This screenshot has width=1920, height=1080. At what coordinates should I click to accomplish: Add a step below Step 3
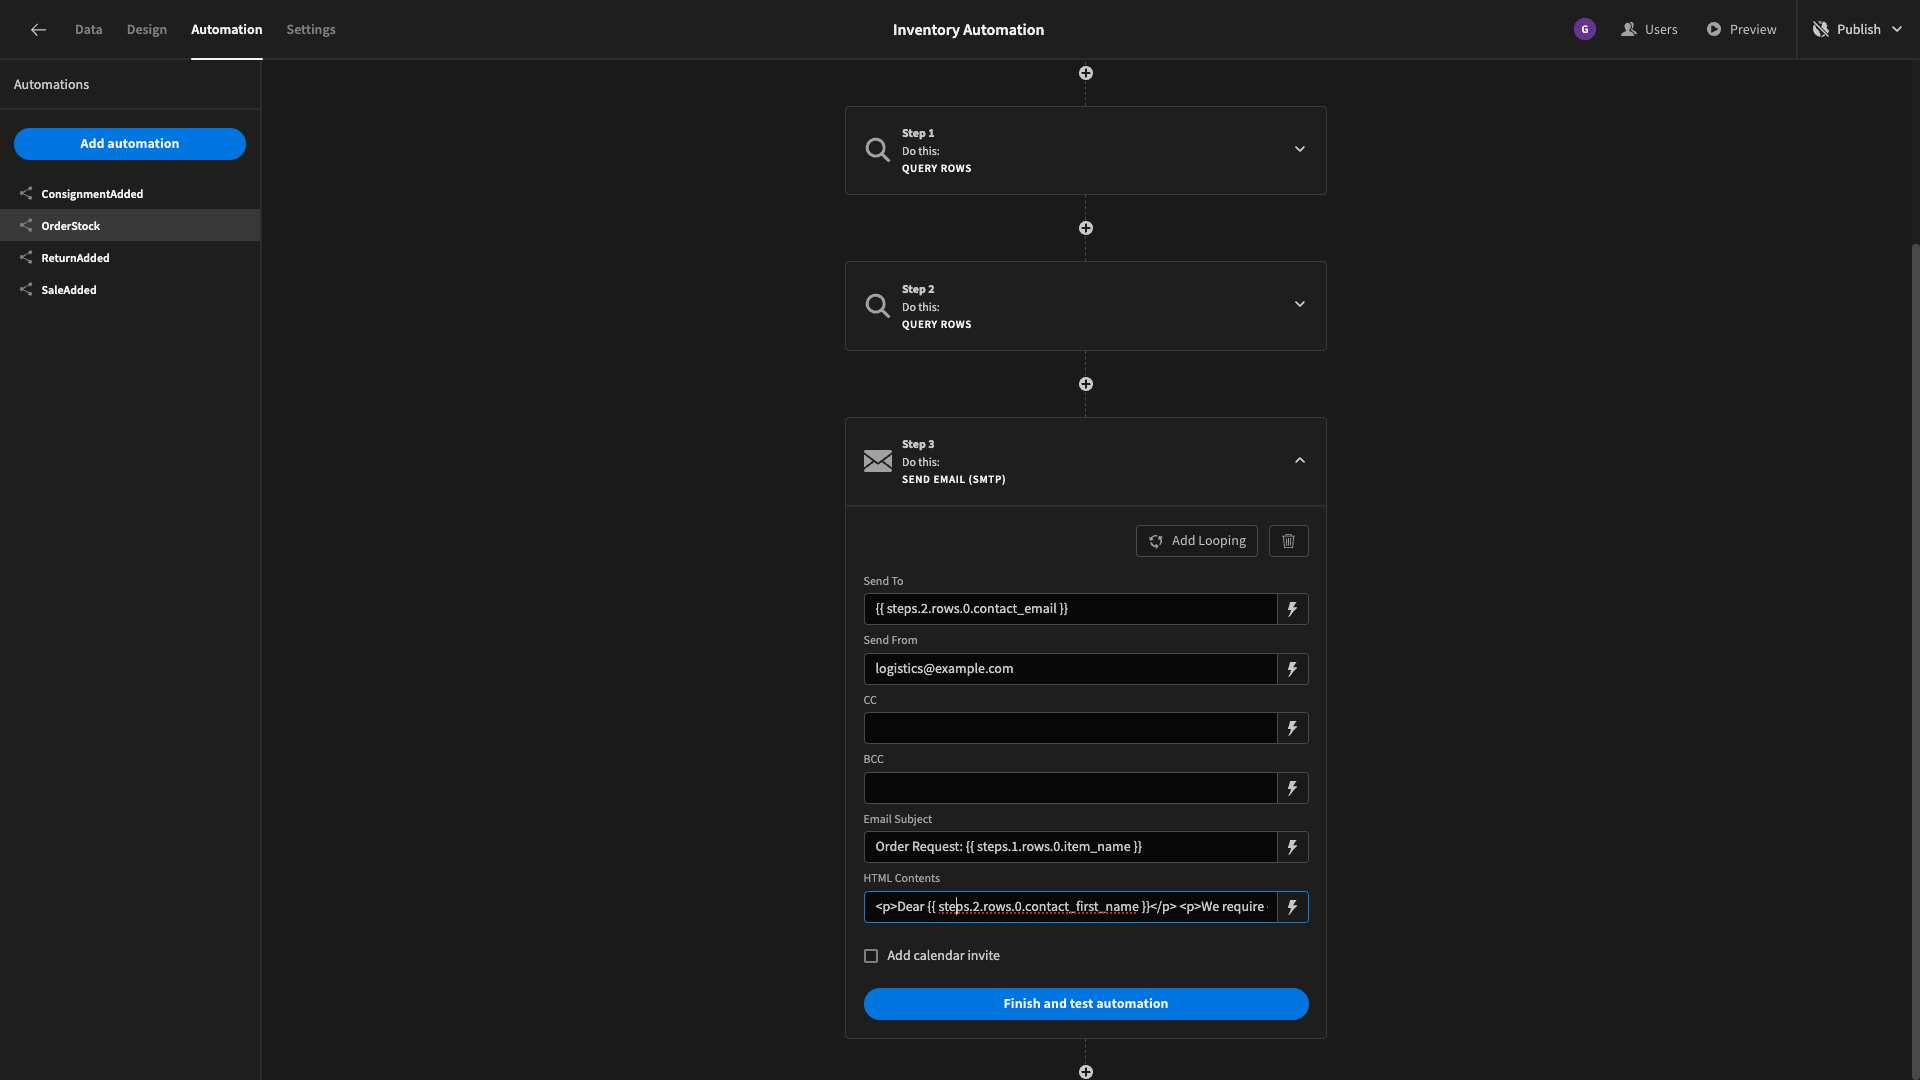coord(1086,1072)
